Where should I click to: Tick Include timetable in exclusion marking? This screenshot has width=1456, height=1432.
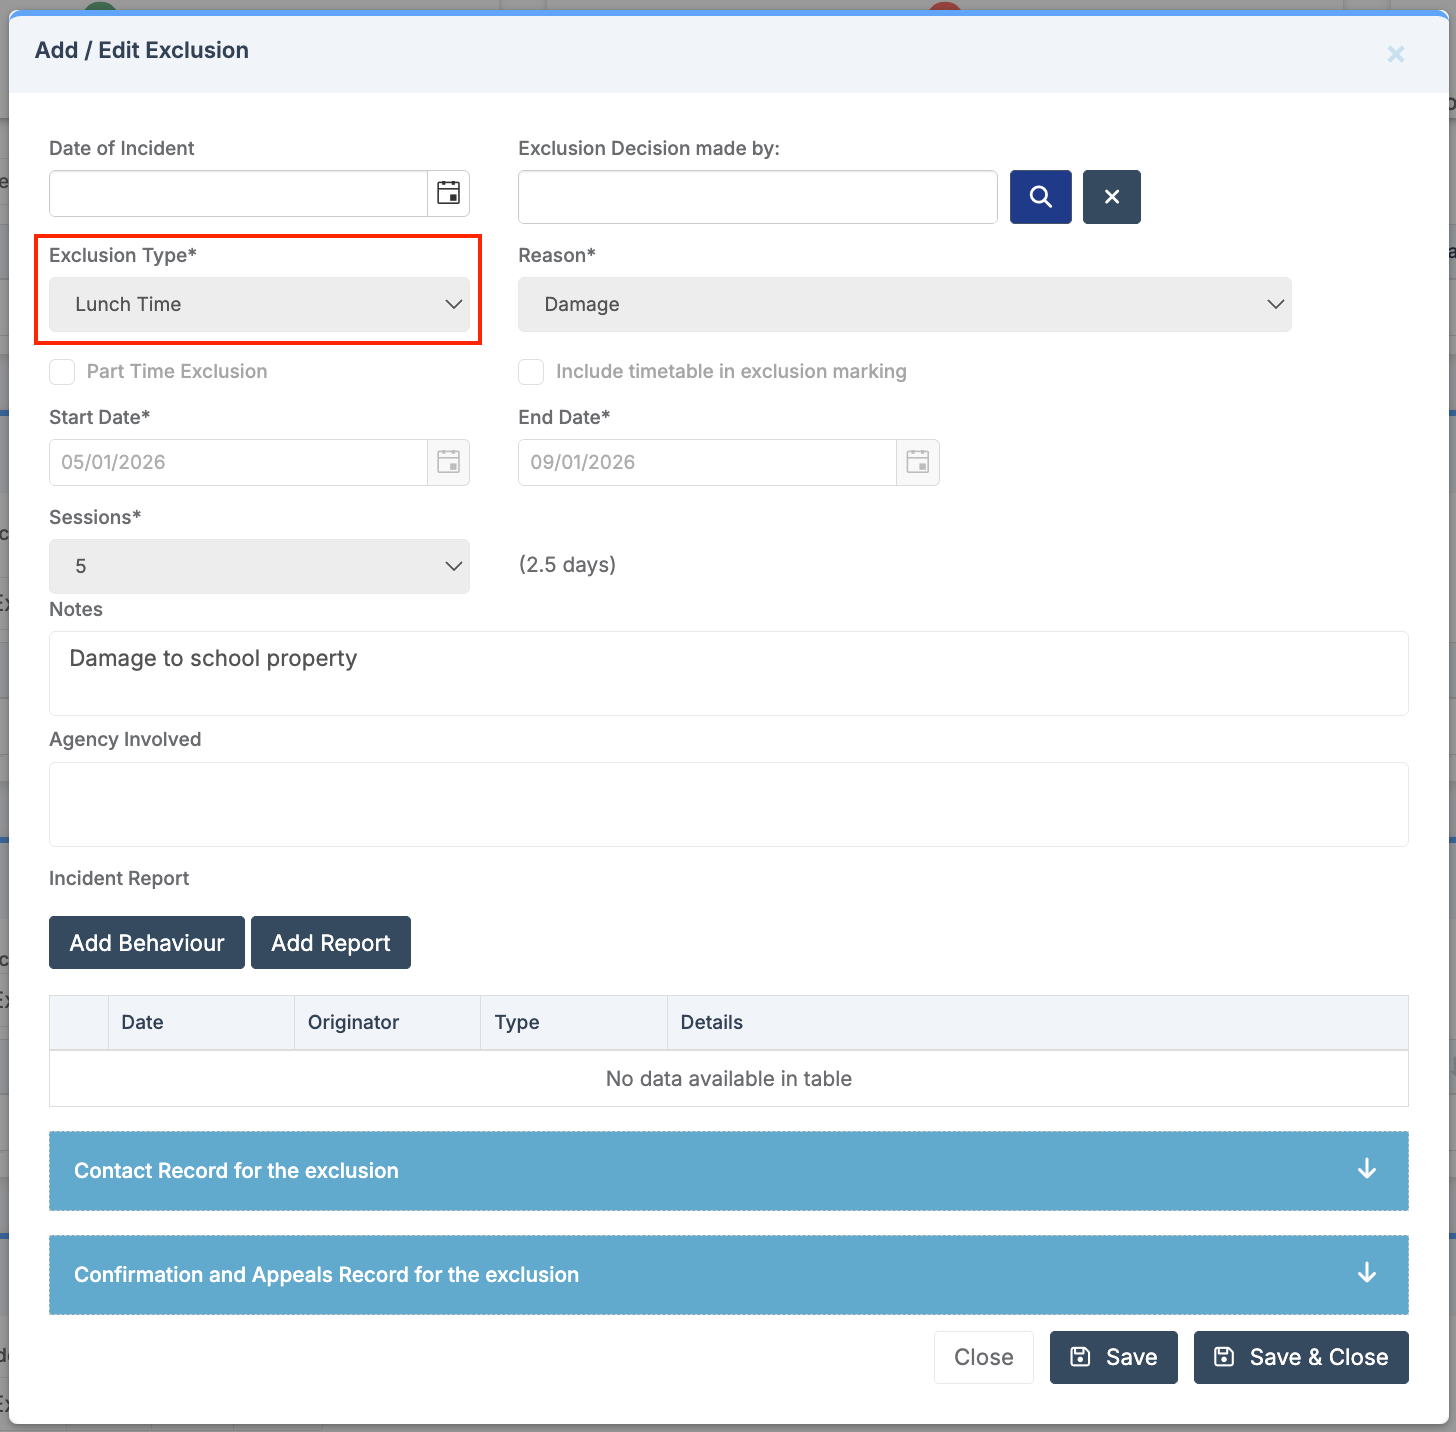click(x=531, y=372)
